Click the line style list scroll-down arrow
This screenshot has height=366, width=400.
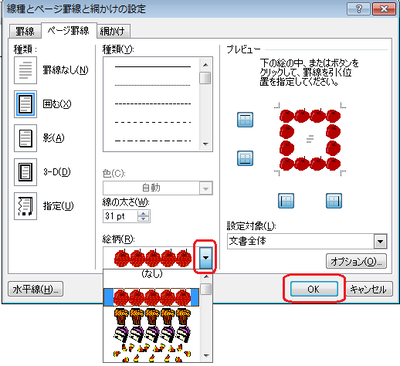point(205,144)
